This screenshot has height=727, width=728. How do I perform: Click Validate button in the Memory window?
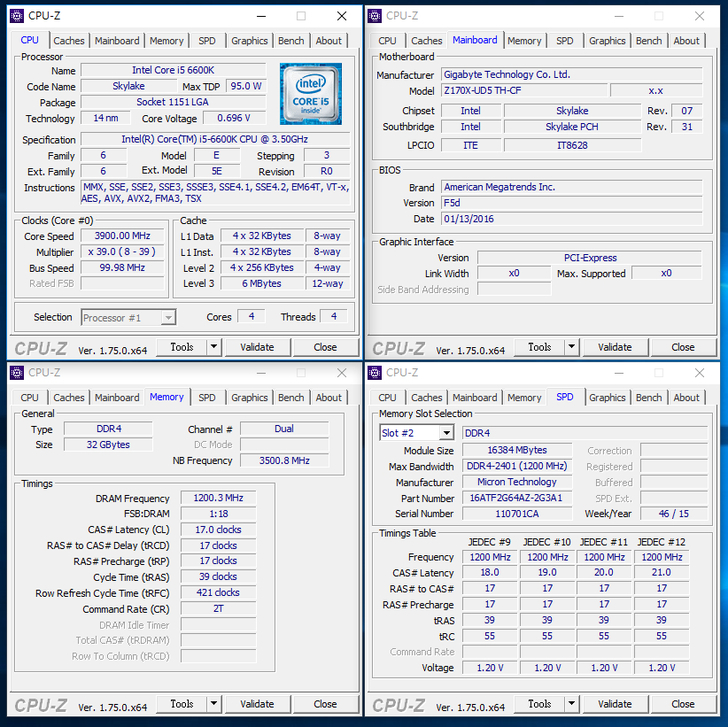[257, 704]
